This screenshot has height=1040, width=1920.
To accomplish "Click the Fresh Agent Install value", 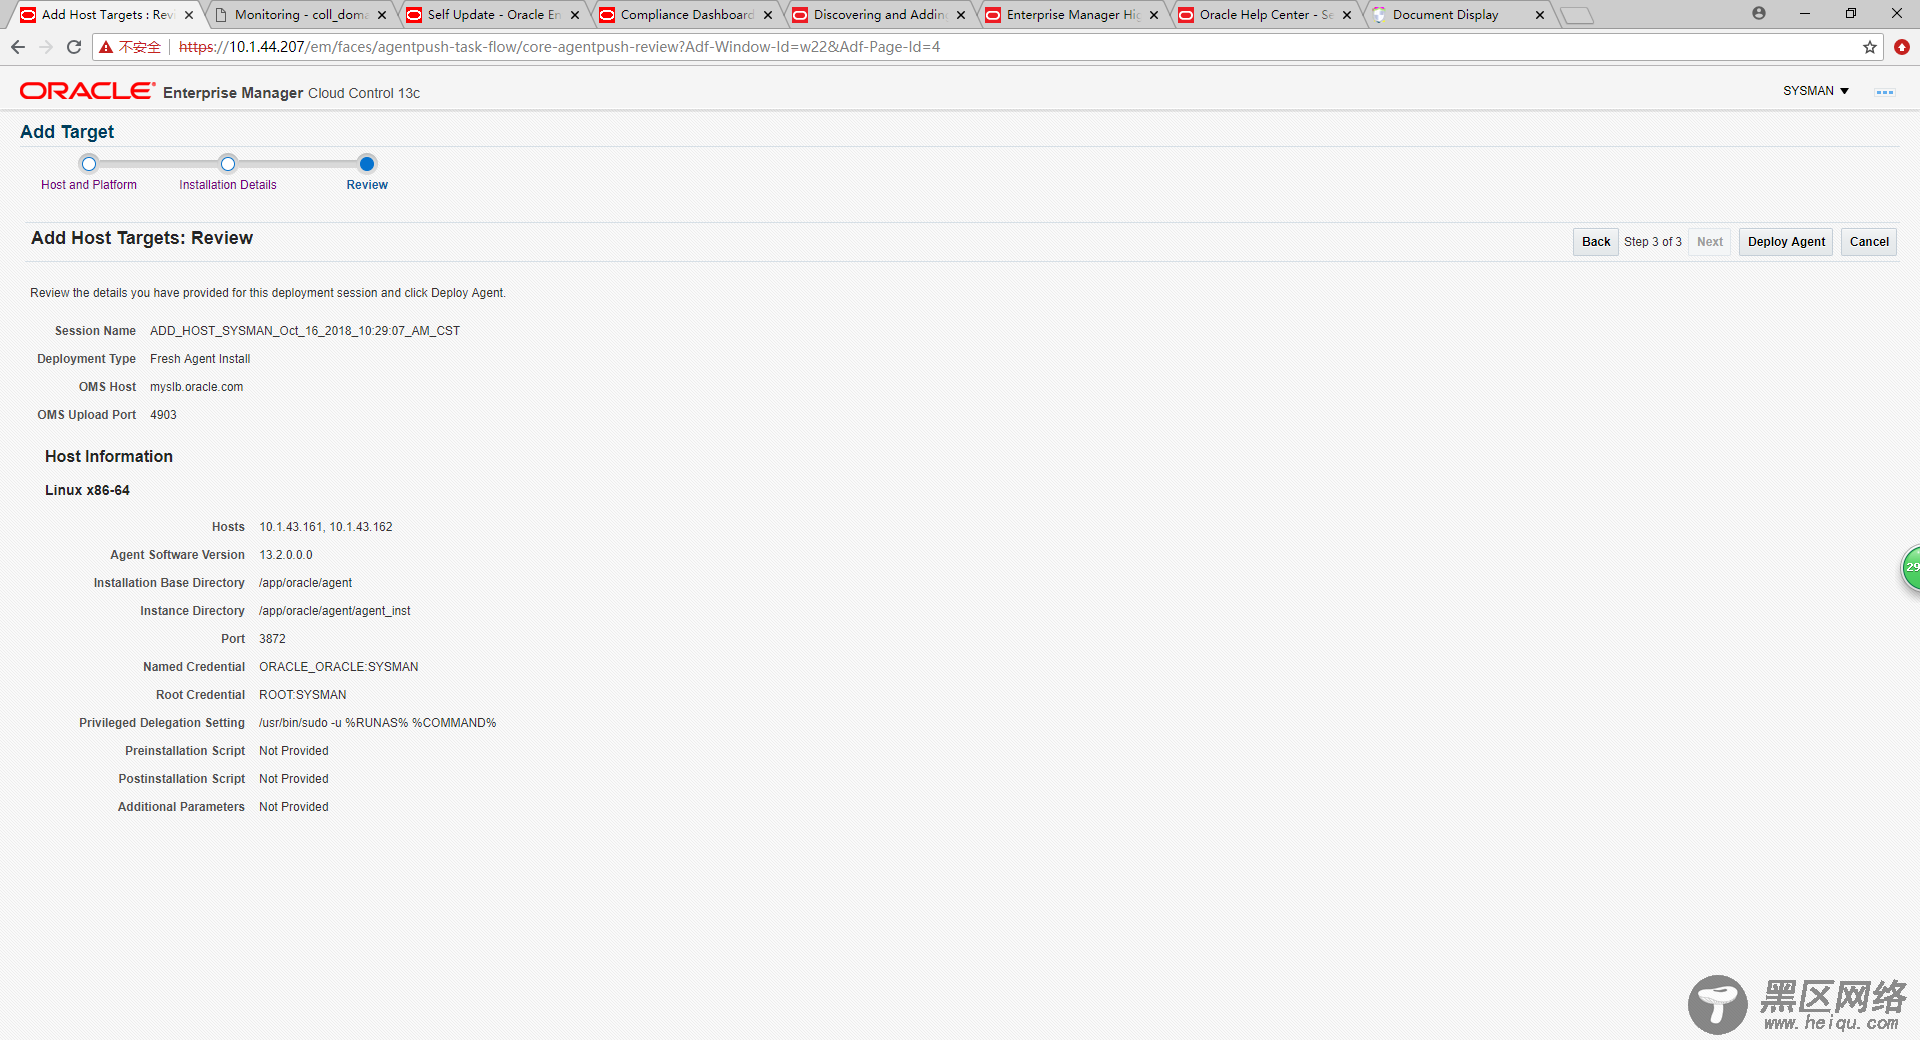I will click(200, 359).
